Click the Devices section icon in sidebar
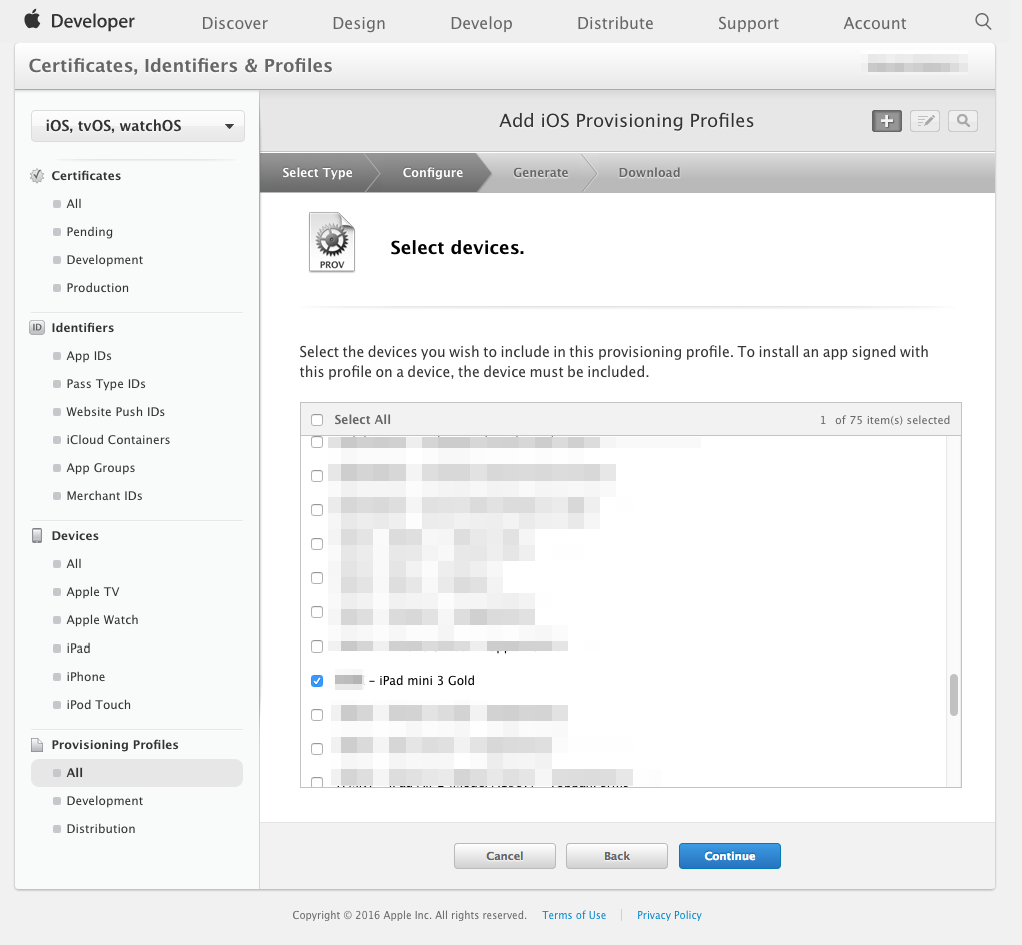Screen dimensions: 1022x945 [x=36, y=535]
